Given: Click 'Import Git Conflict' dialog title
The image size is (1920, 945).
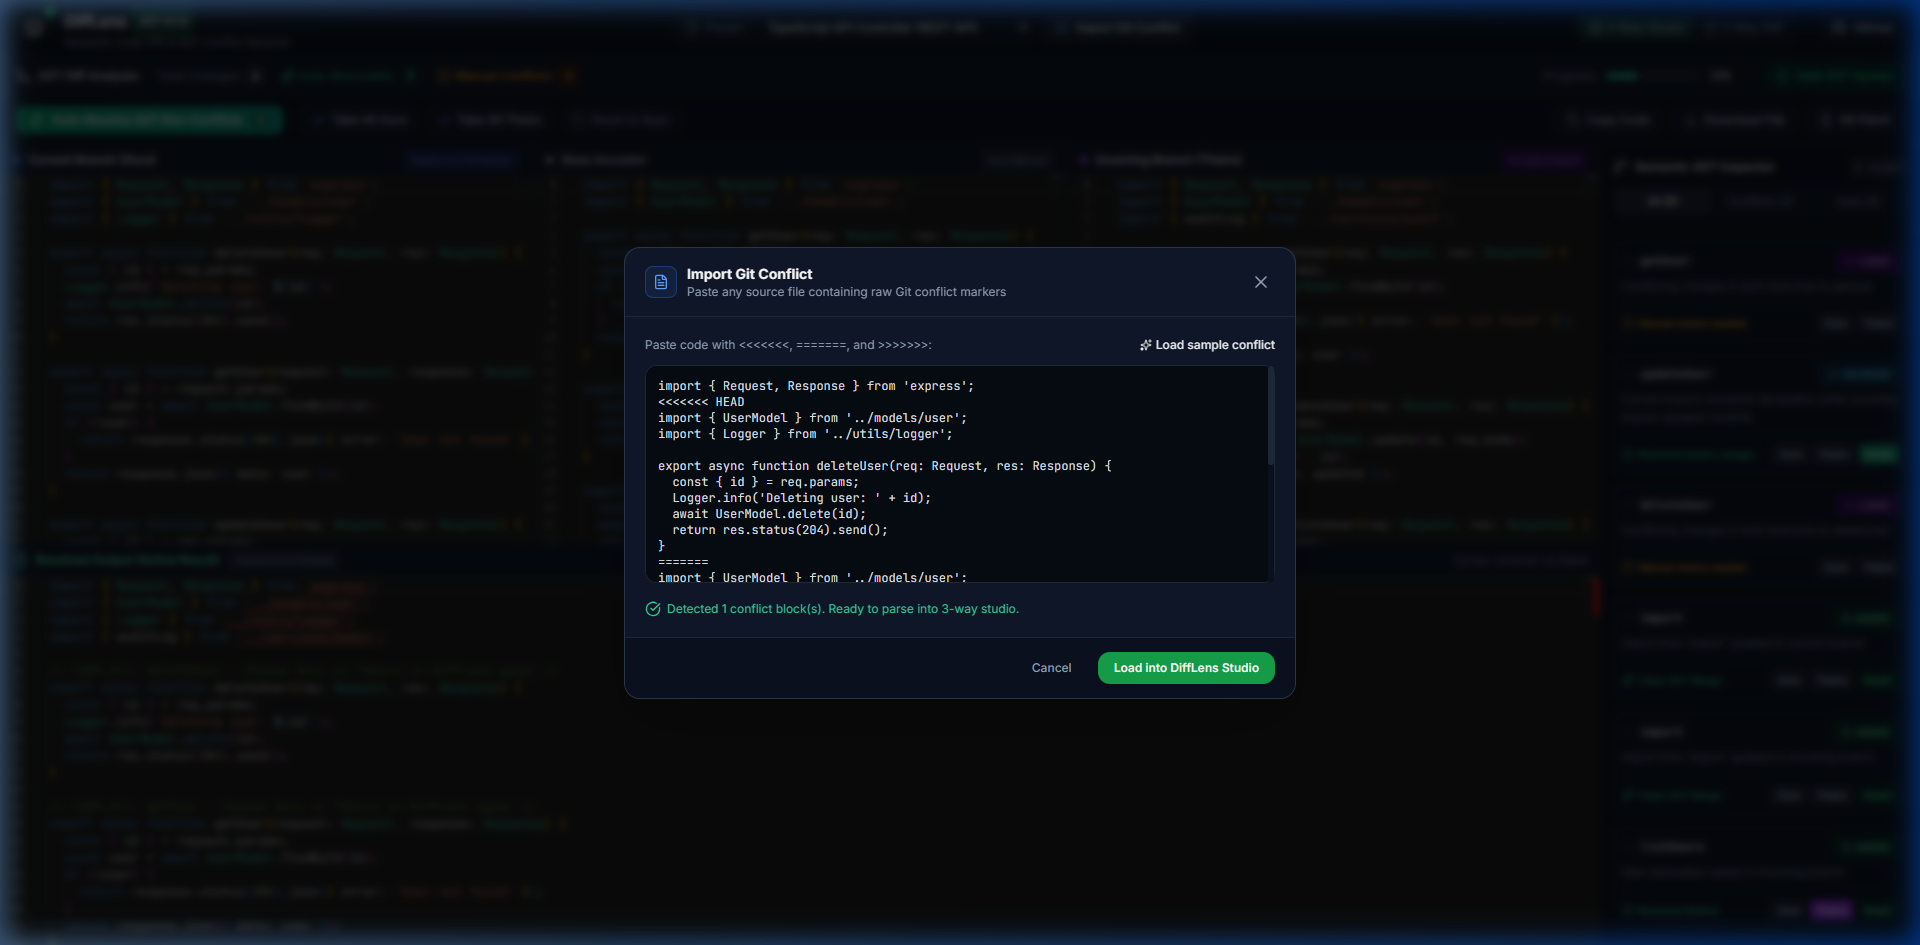Looking at the screenshot, I should (749, 274).
